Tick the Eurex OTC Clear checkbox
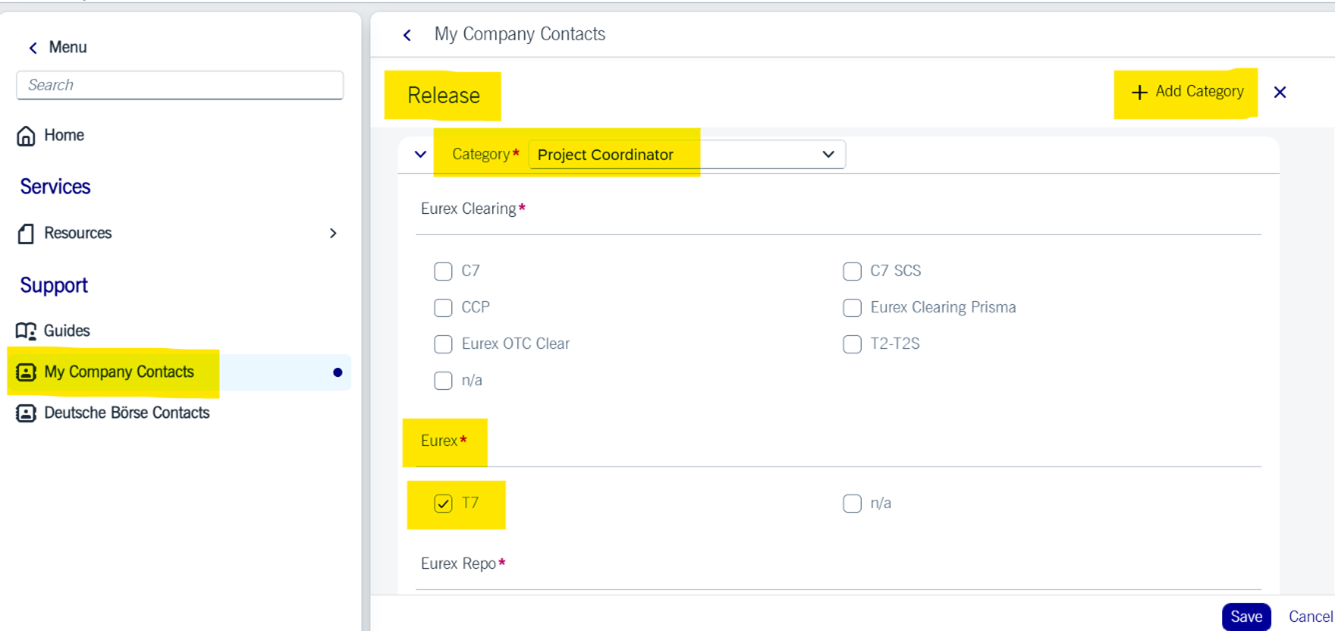The image size is (1335, 631). [x=443, y=344]
